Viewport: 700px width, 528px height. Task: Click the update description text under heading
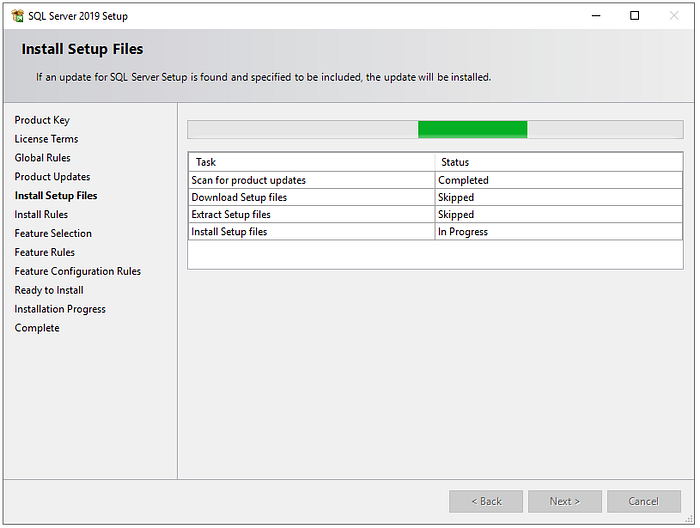[x=263, y=78]
